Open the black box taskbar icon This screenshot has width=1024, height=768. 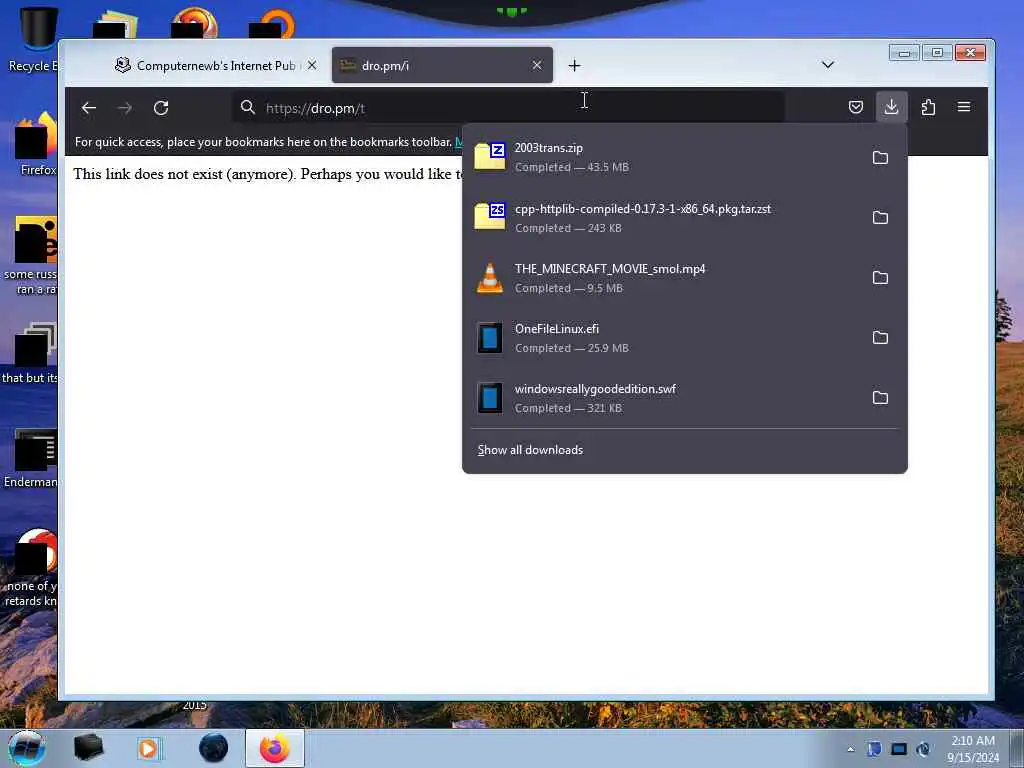[x=88, y=748]
